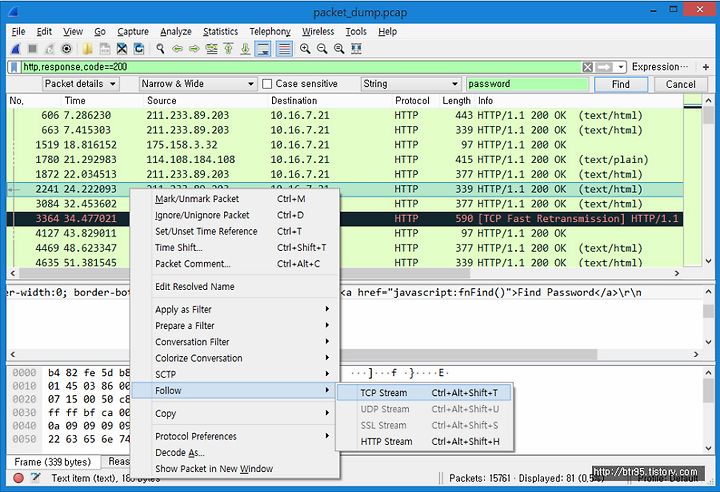Click the search text field containing password

[528, 84]
